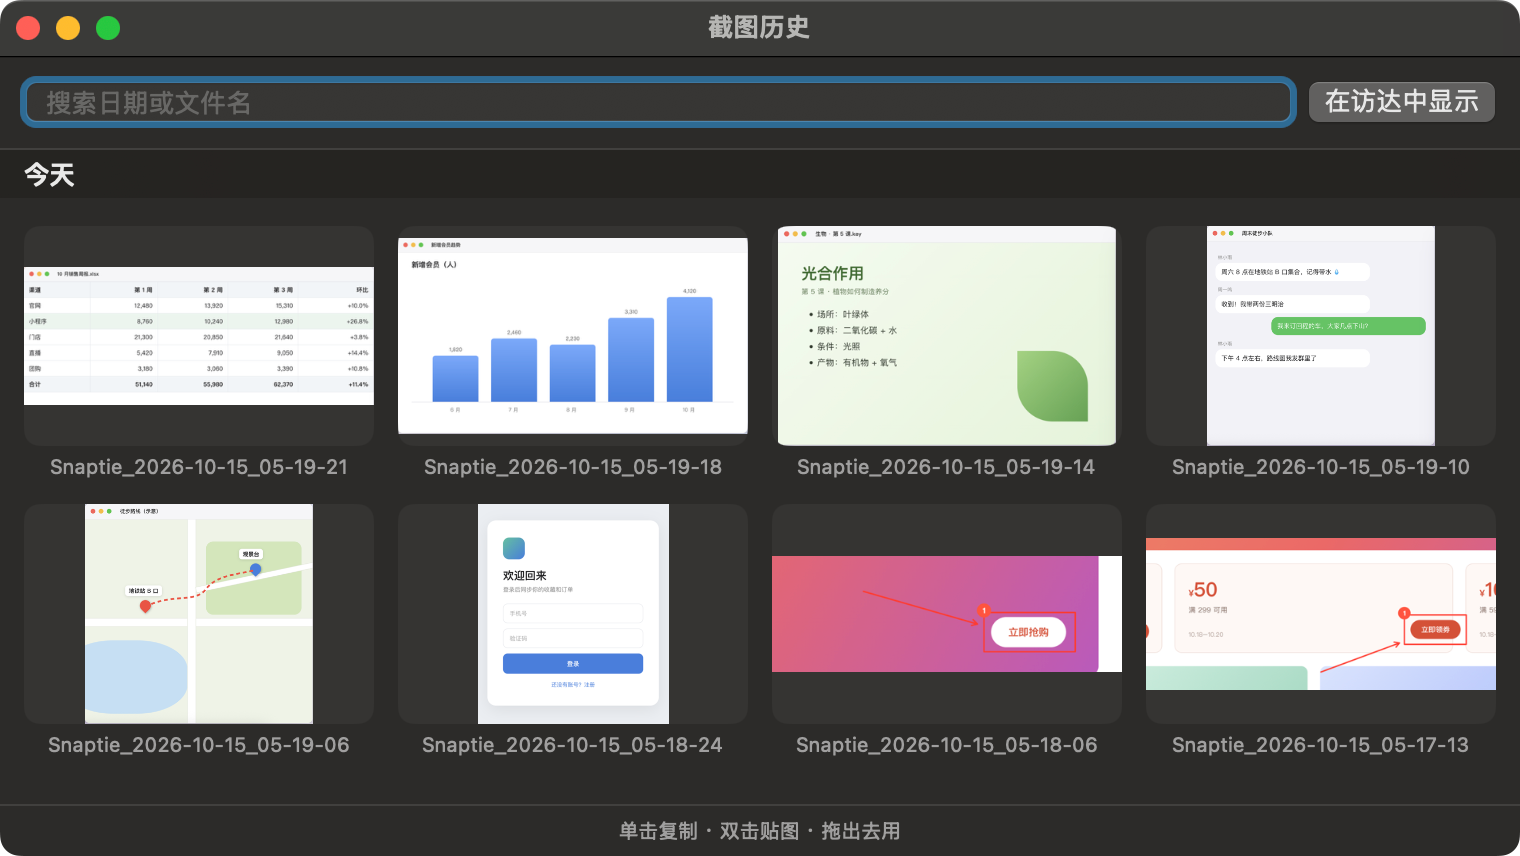The image size is (1520, 856).
Task: Select the 欢迎回来 login screenshot thumbnail
Action: (573, 614)
